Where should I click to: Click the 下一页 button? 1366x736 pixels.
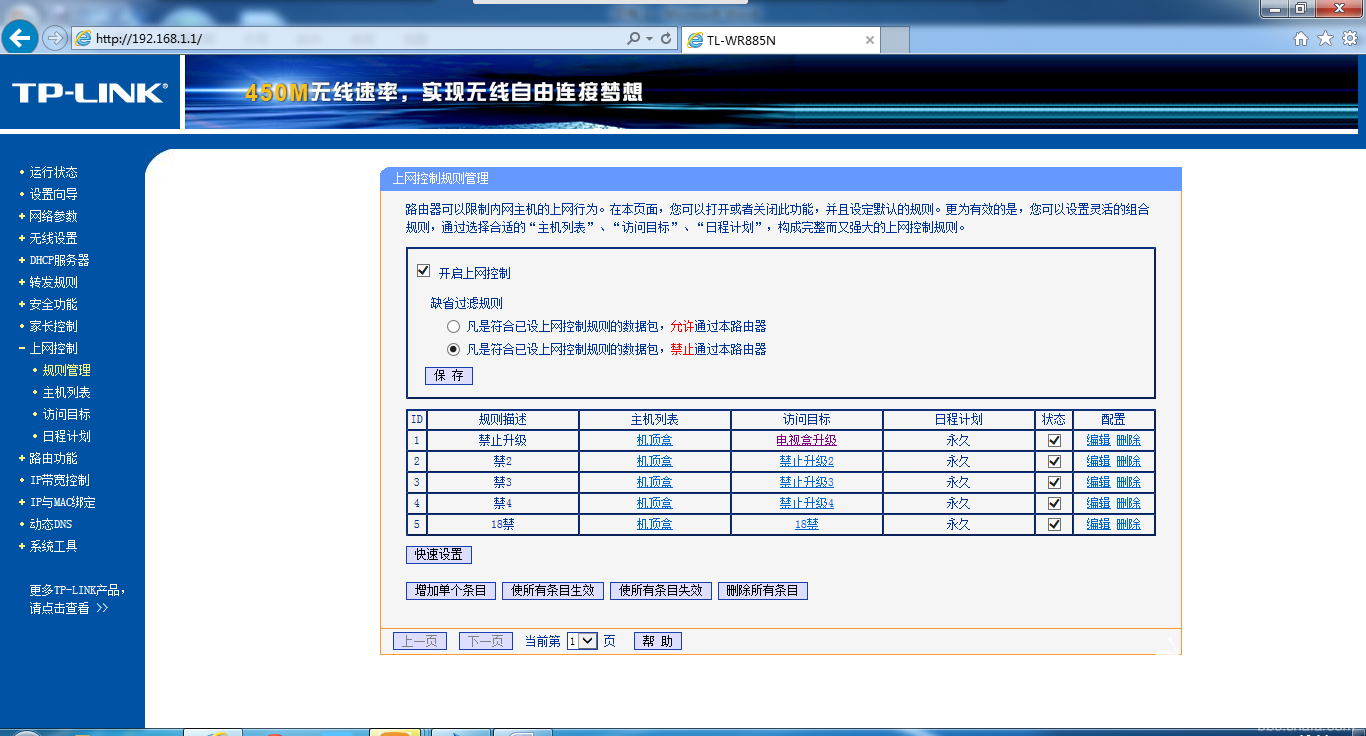[486, 641]
